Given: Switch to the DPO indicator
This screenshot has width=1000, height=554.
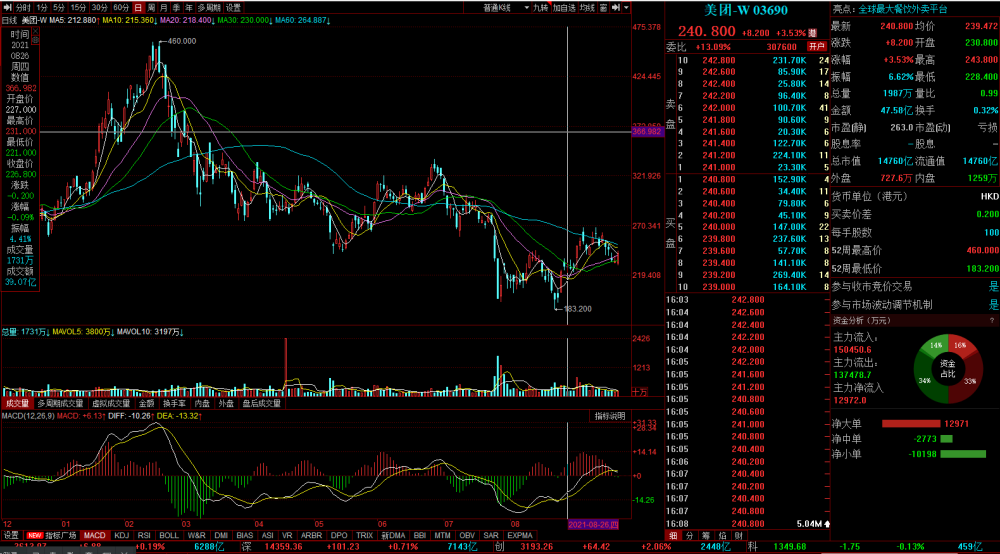Looking at the screenshot, I should [339, 536].
